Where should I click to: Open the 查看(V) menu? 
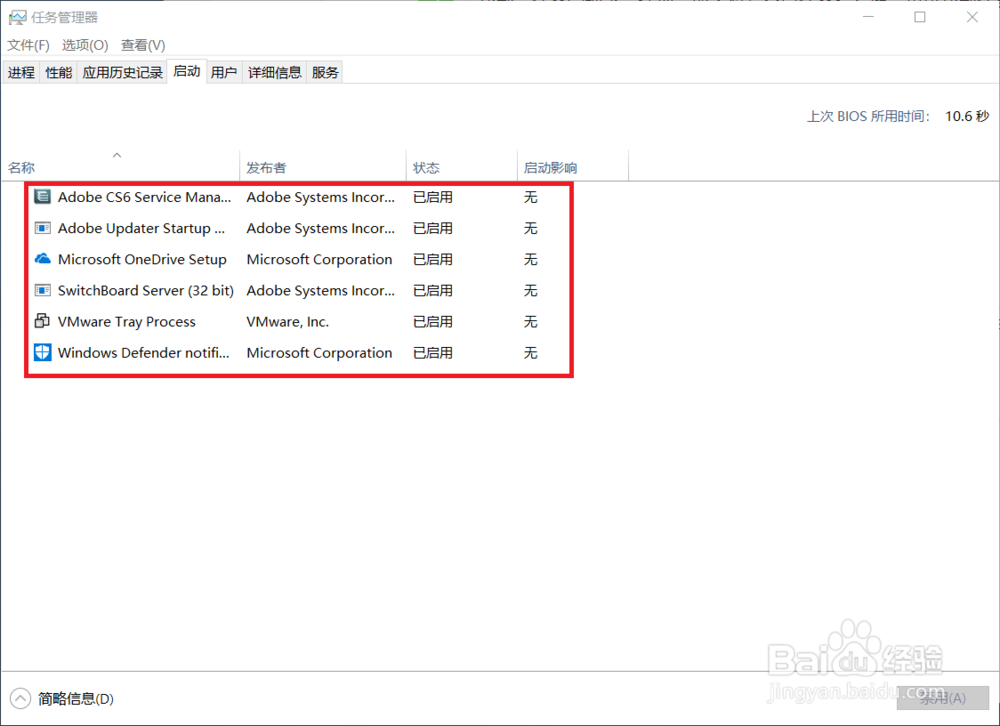point(143,45)
